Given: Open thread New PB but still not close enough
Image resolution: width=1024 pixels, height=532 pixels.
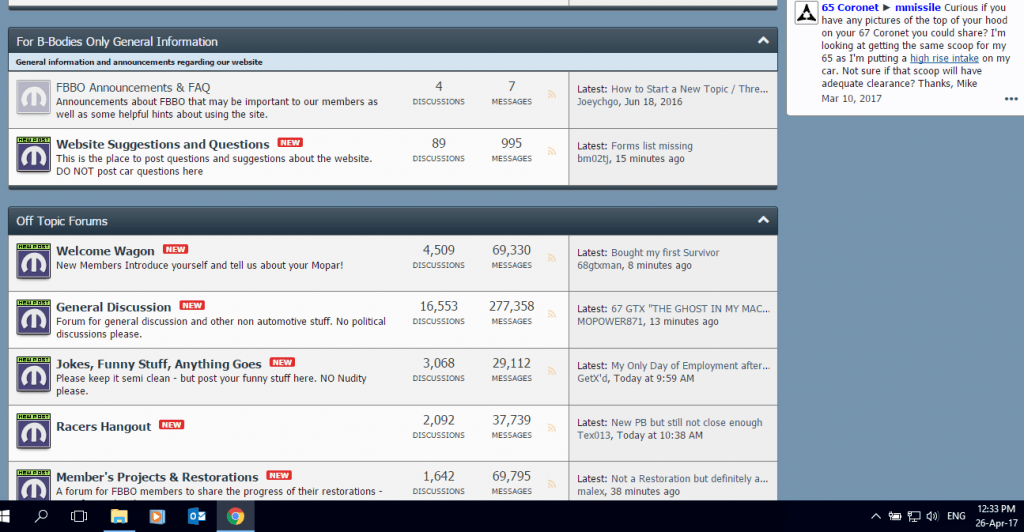Looking at the screenshot, I should (686, 422).
